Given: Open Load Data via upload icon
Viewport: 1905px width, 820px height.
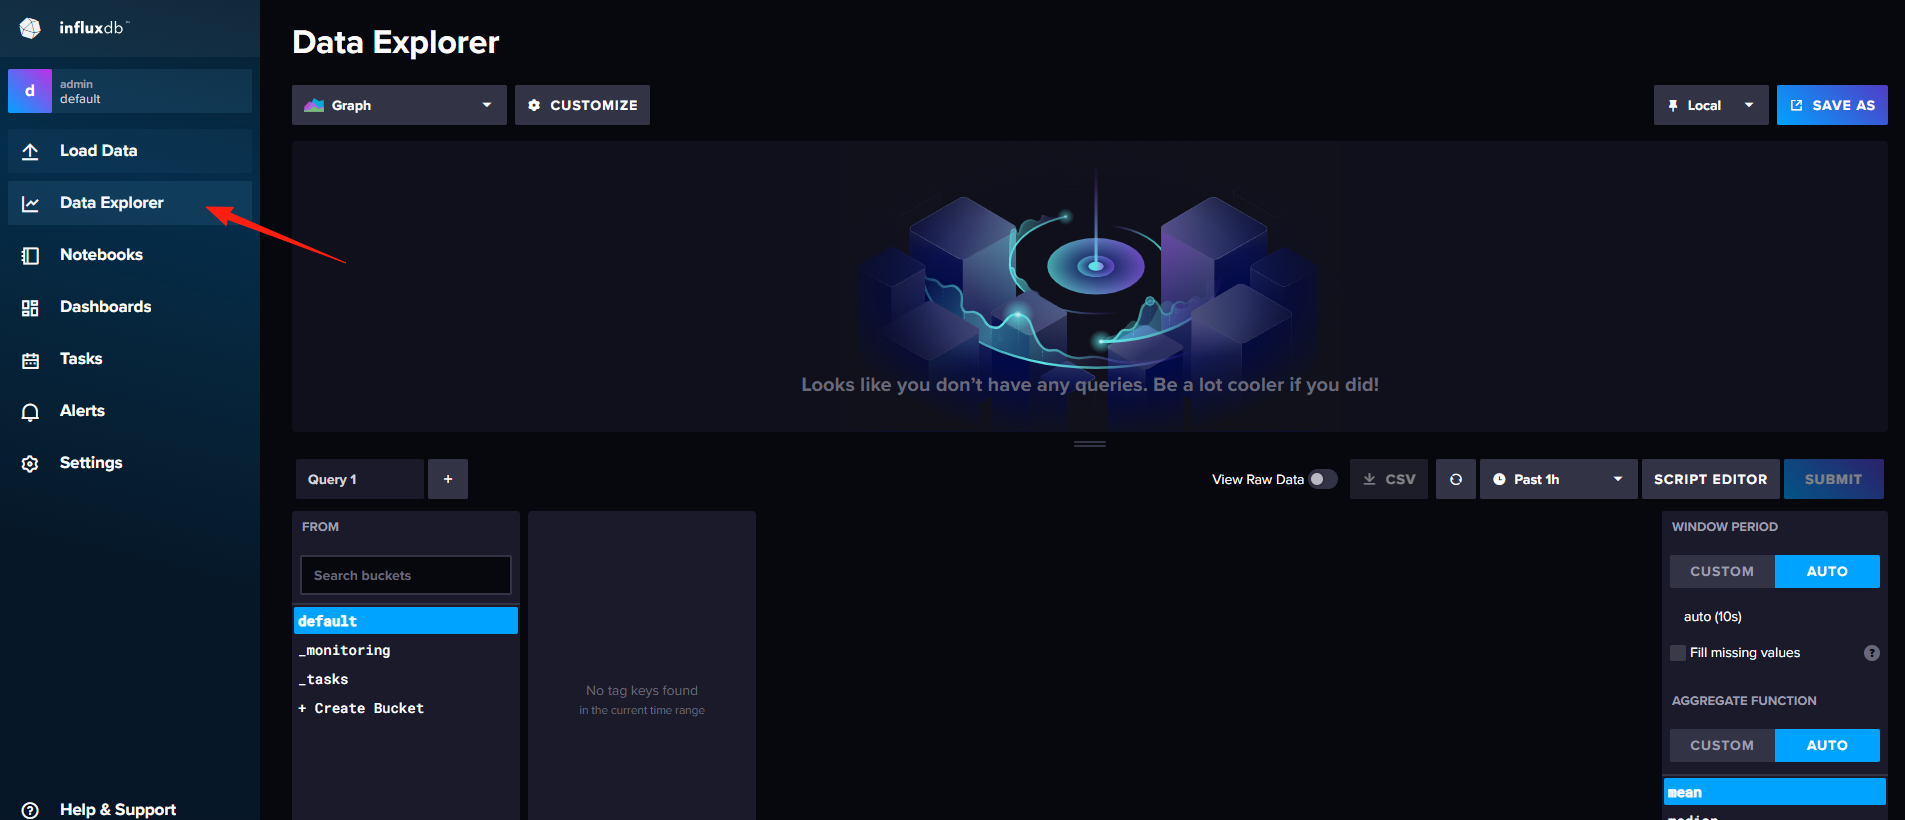Looking at the screenshot, I should (30, 151).
